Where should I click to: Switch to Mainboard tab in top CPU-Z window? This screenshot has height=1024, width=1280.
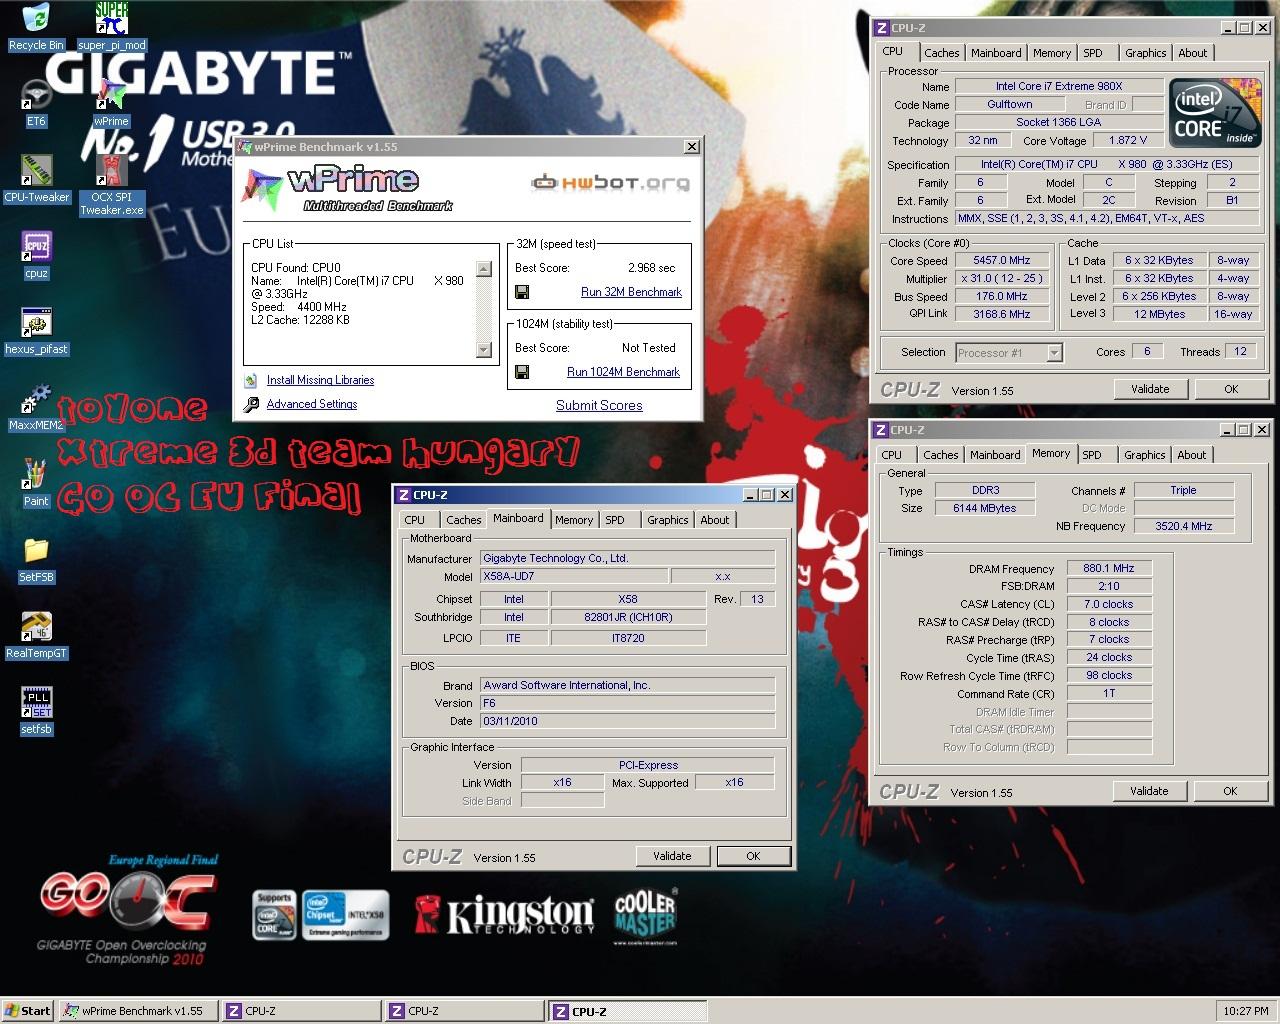996,53
